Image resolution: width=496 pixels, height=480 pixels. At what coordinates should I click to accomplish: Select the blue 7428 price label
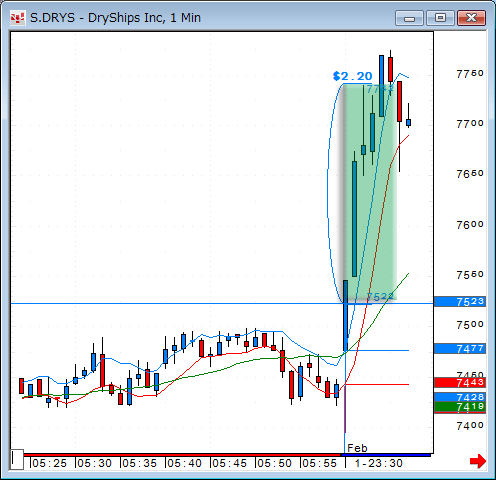[460, 397]
